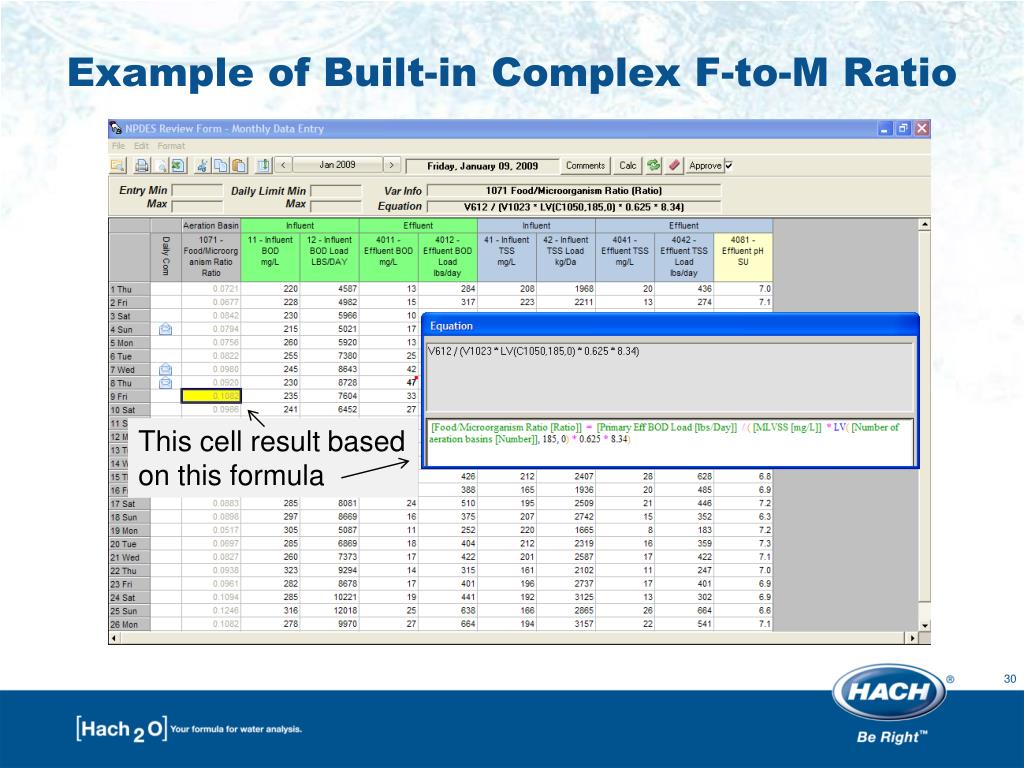
Task: Go to previous month arrow
Action: pyautogui.click(x=283, y=165)
